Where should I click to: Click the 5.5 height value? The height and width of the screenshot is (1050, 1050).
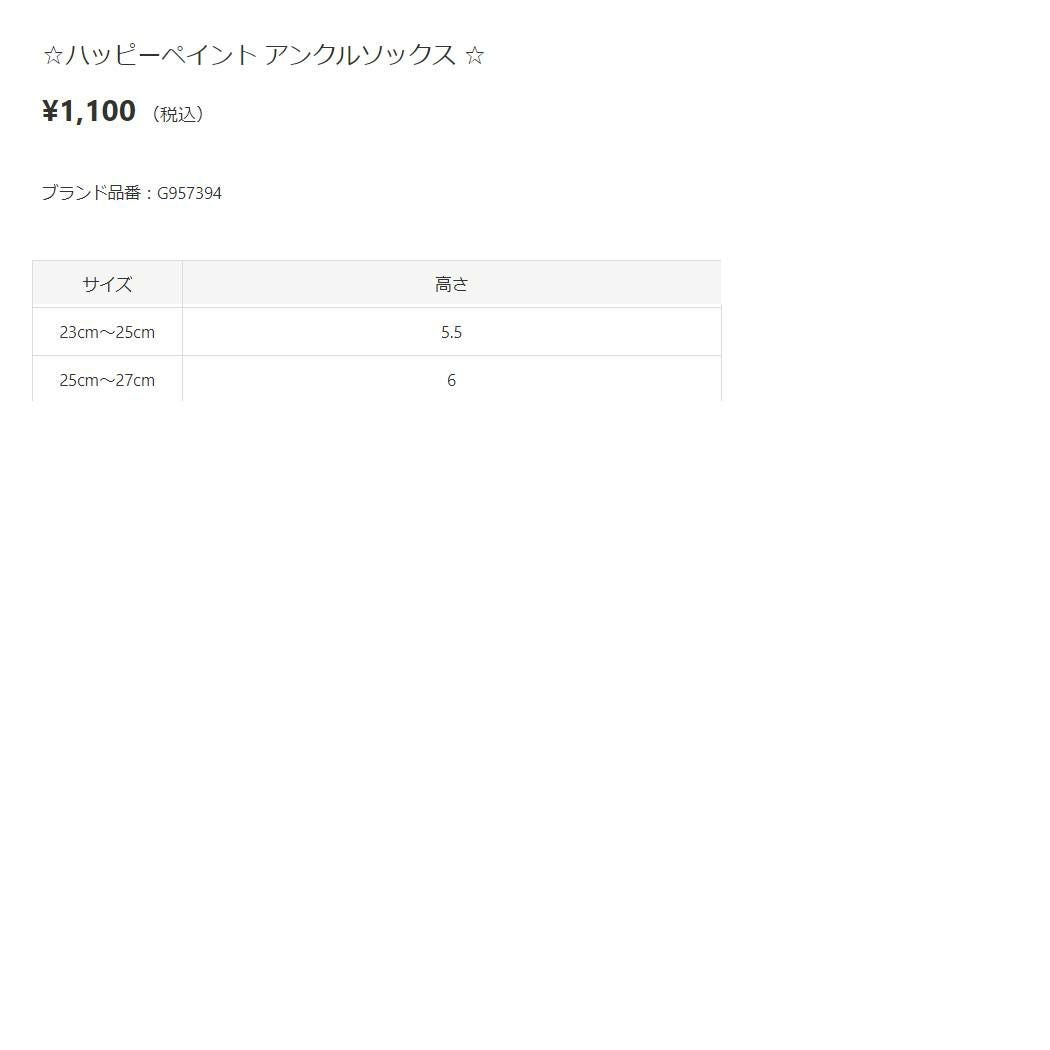[x=451, y=332]
